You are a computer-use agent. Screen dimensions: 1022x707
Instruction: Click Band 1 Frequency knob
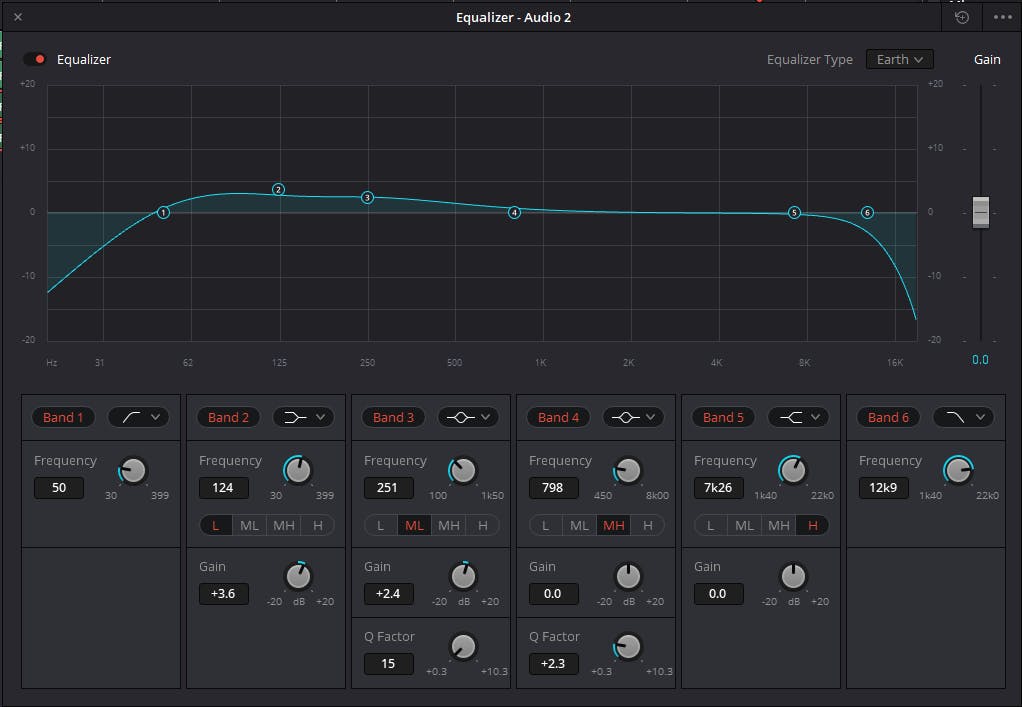[133, 470]
